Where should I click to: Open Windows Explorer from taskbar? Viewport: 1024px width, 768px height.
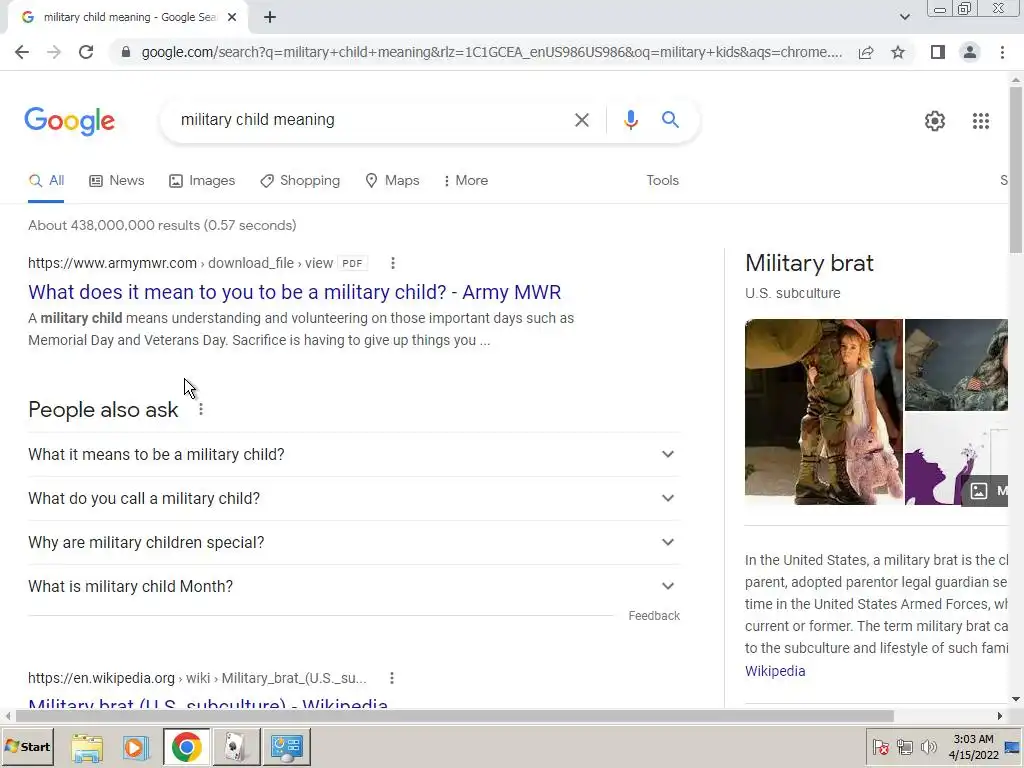(87, 748)
